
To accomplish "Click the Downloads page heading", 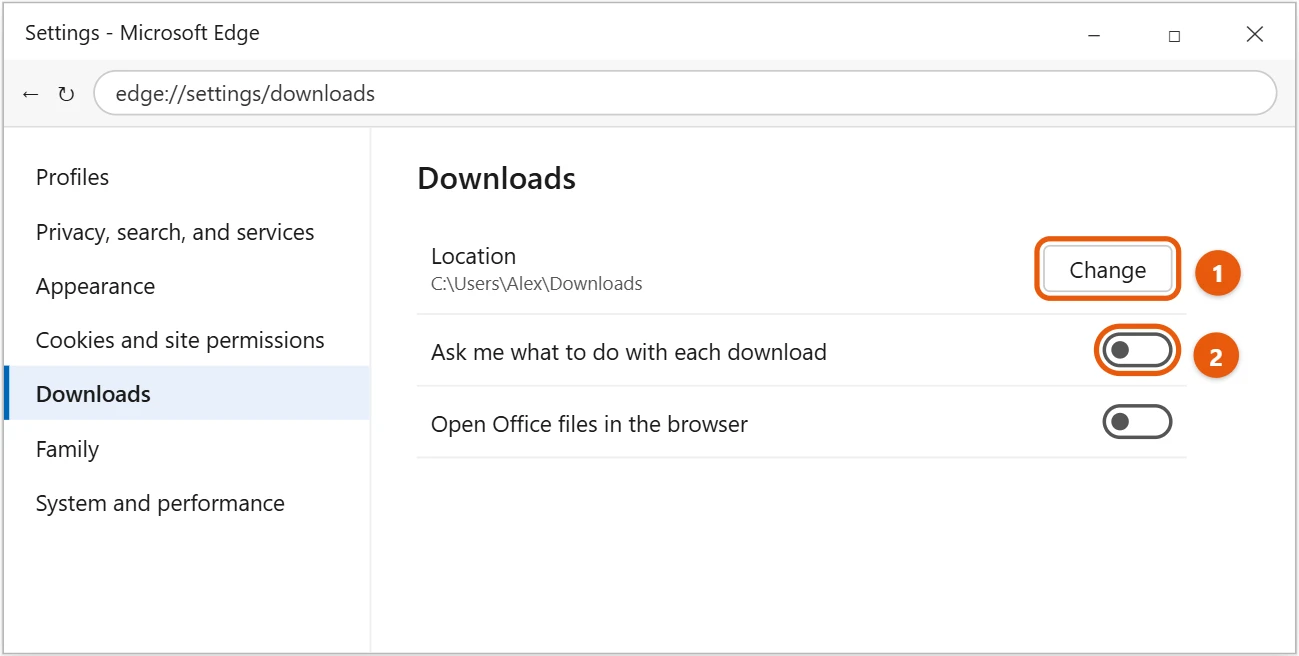I will 496,178.
